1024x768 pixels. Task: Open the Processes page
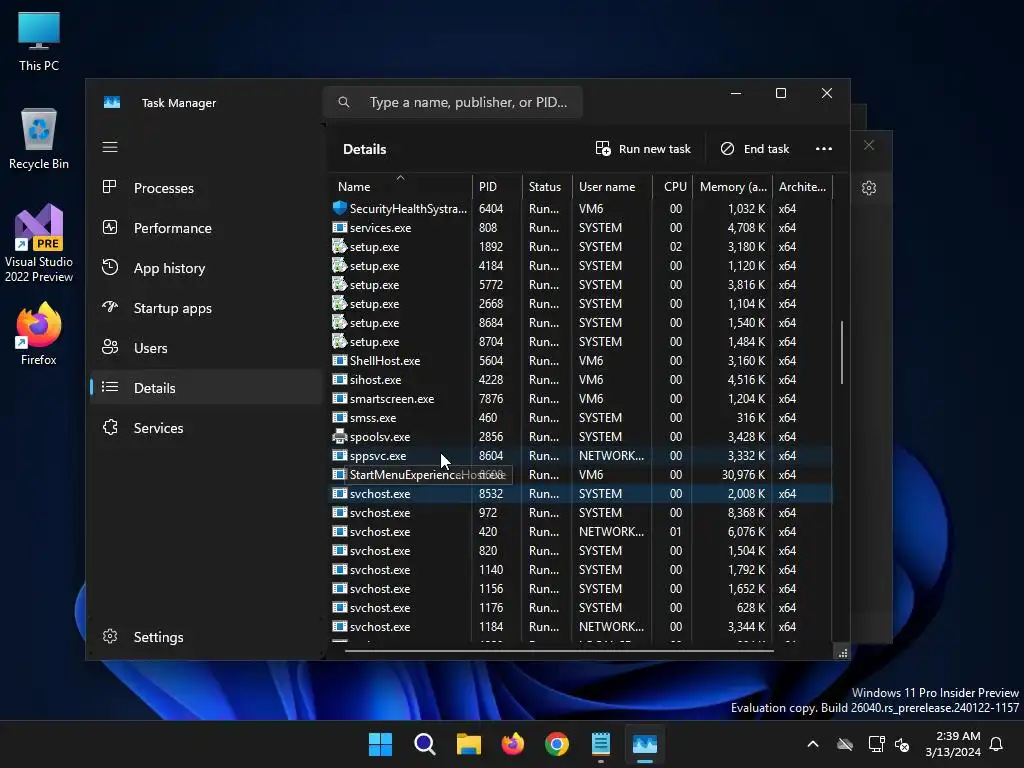click(x=206, y=188)
